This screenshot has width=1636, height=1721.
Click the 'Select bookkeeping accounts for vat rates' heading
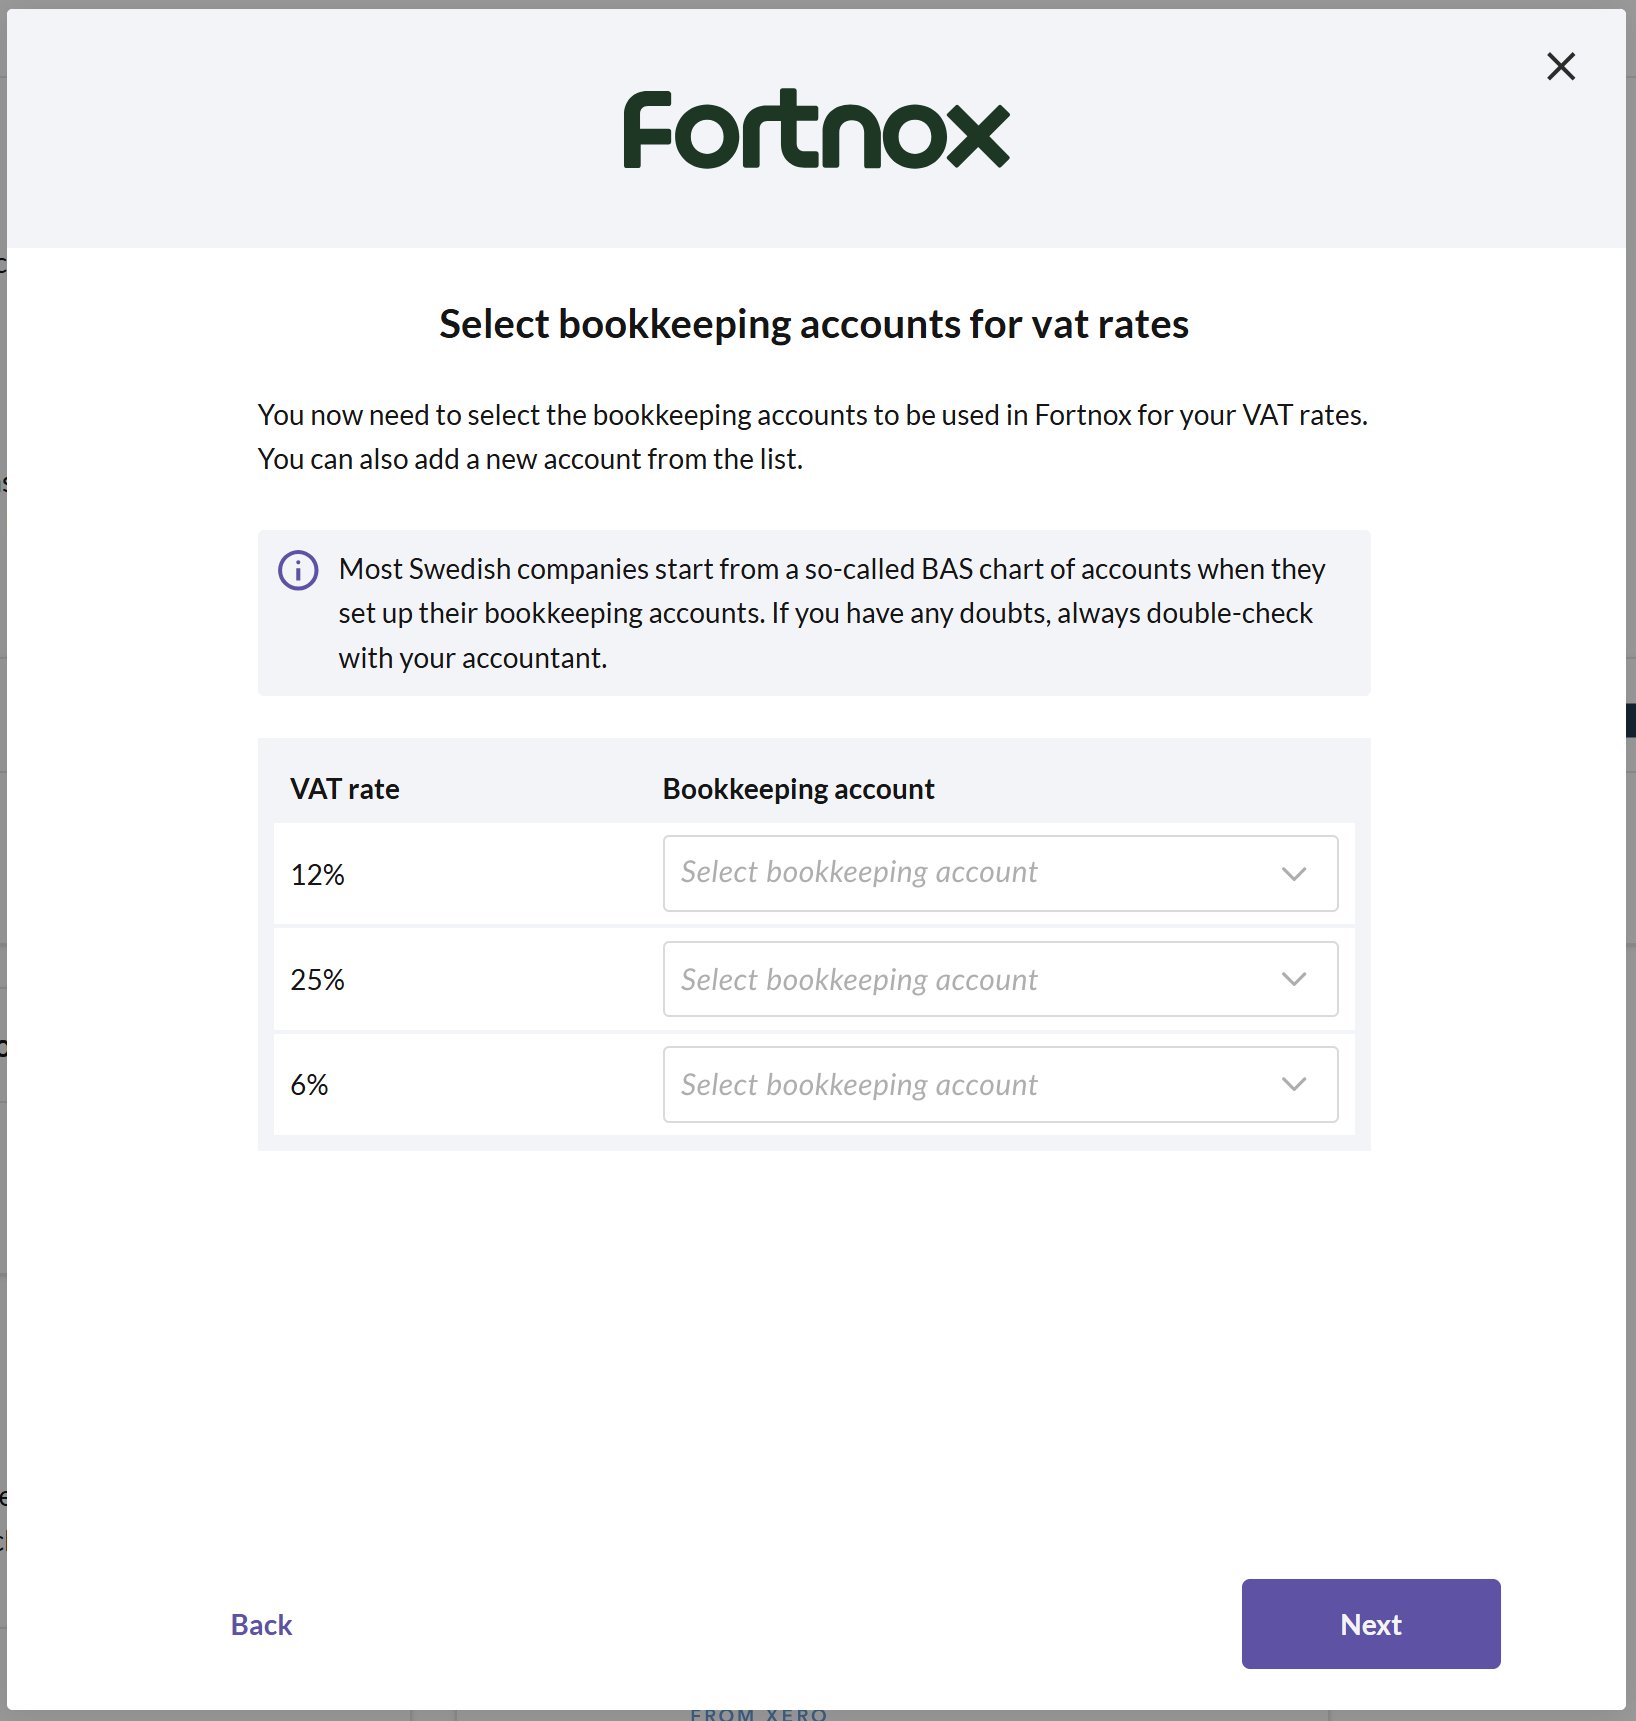tap(814, 324)
